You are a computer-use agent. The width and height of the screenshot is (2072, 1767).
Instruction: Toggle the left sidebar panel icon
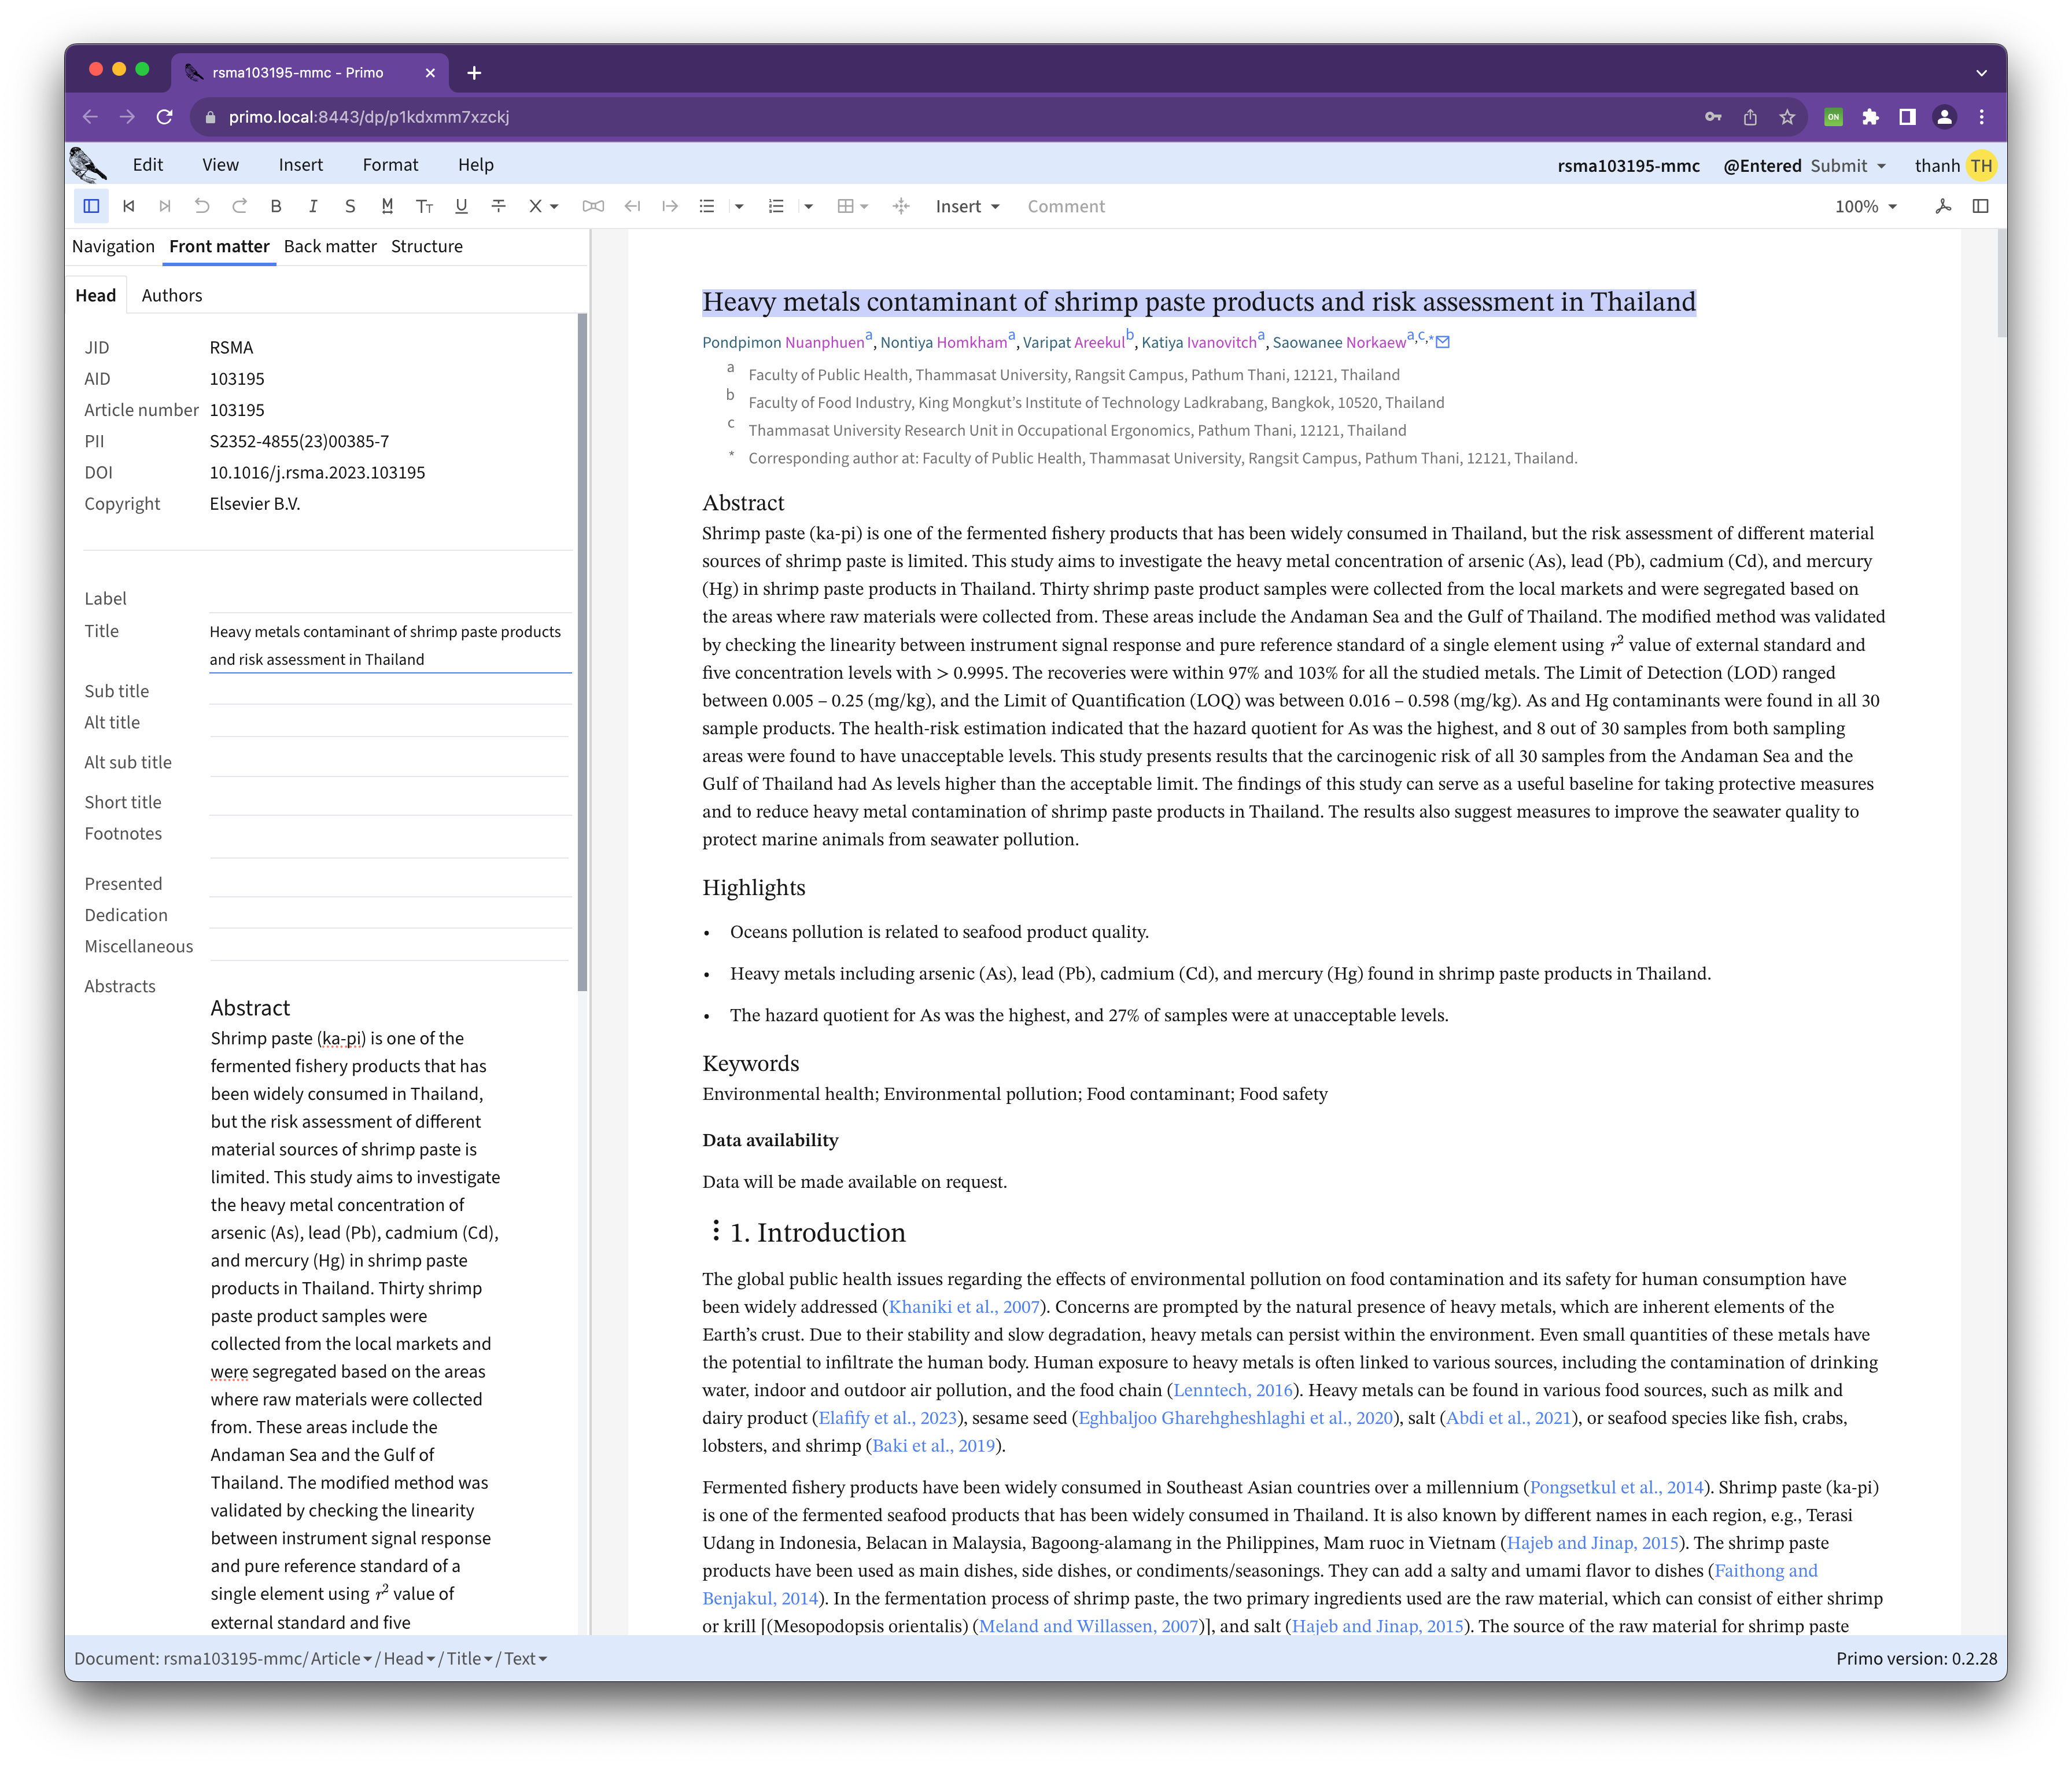(x=91, y=206)
